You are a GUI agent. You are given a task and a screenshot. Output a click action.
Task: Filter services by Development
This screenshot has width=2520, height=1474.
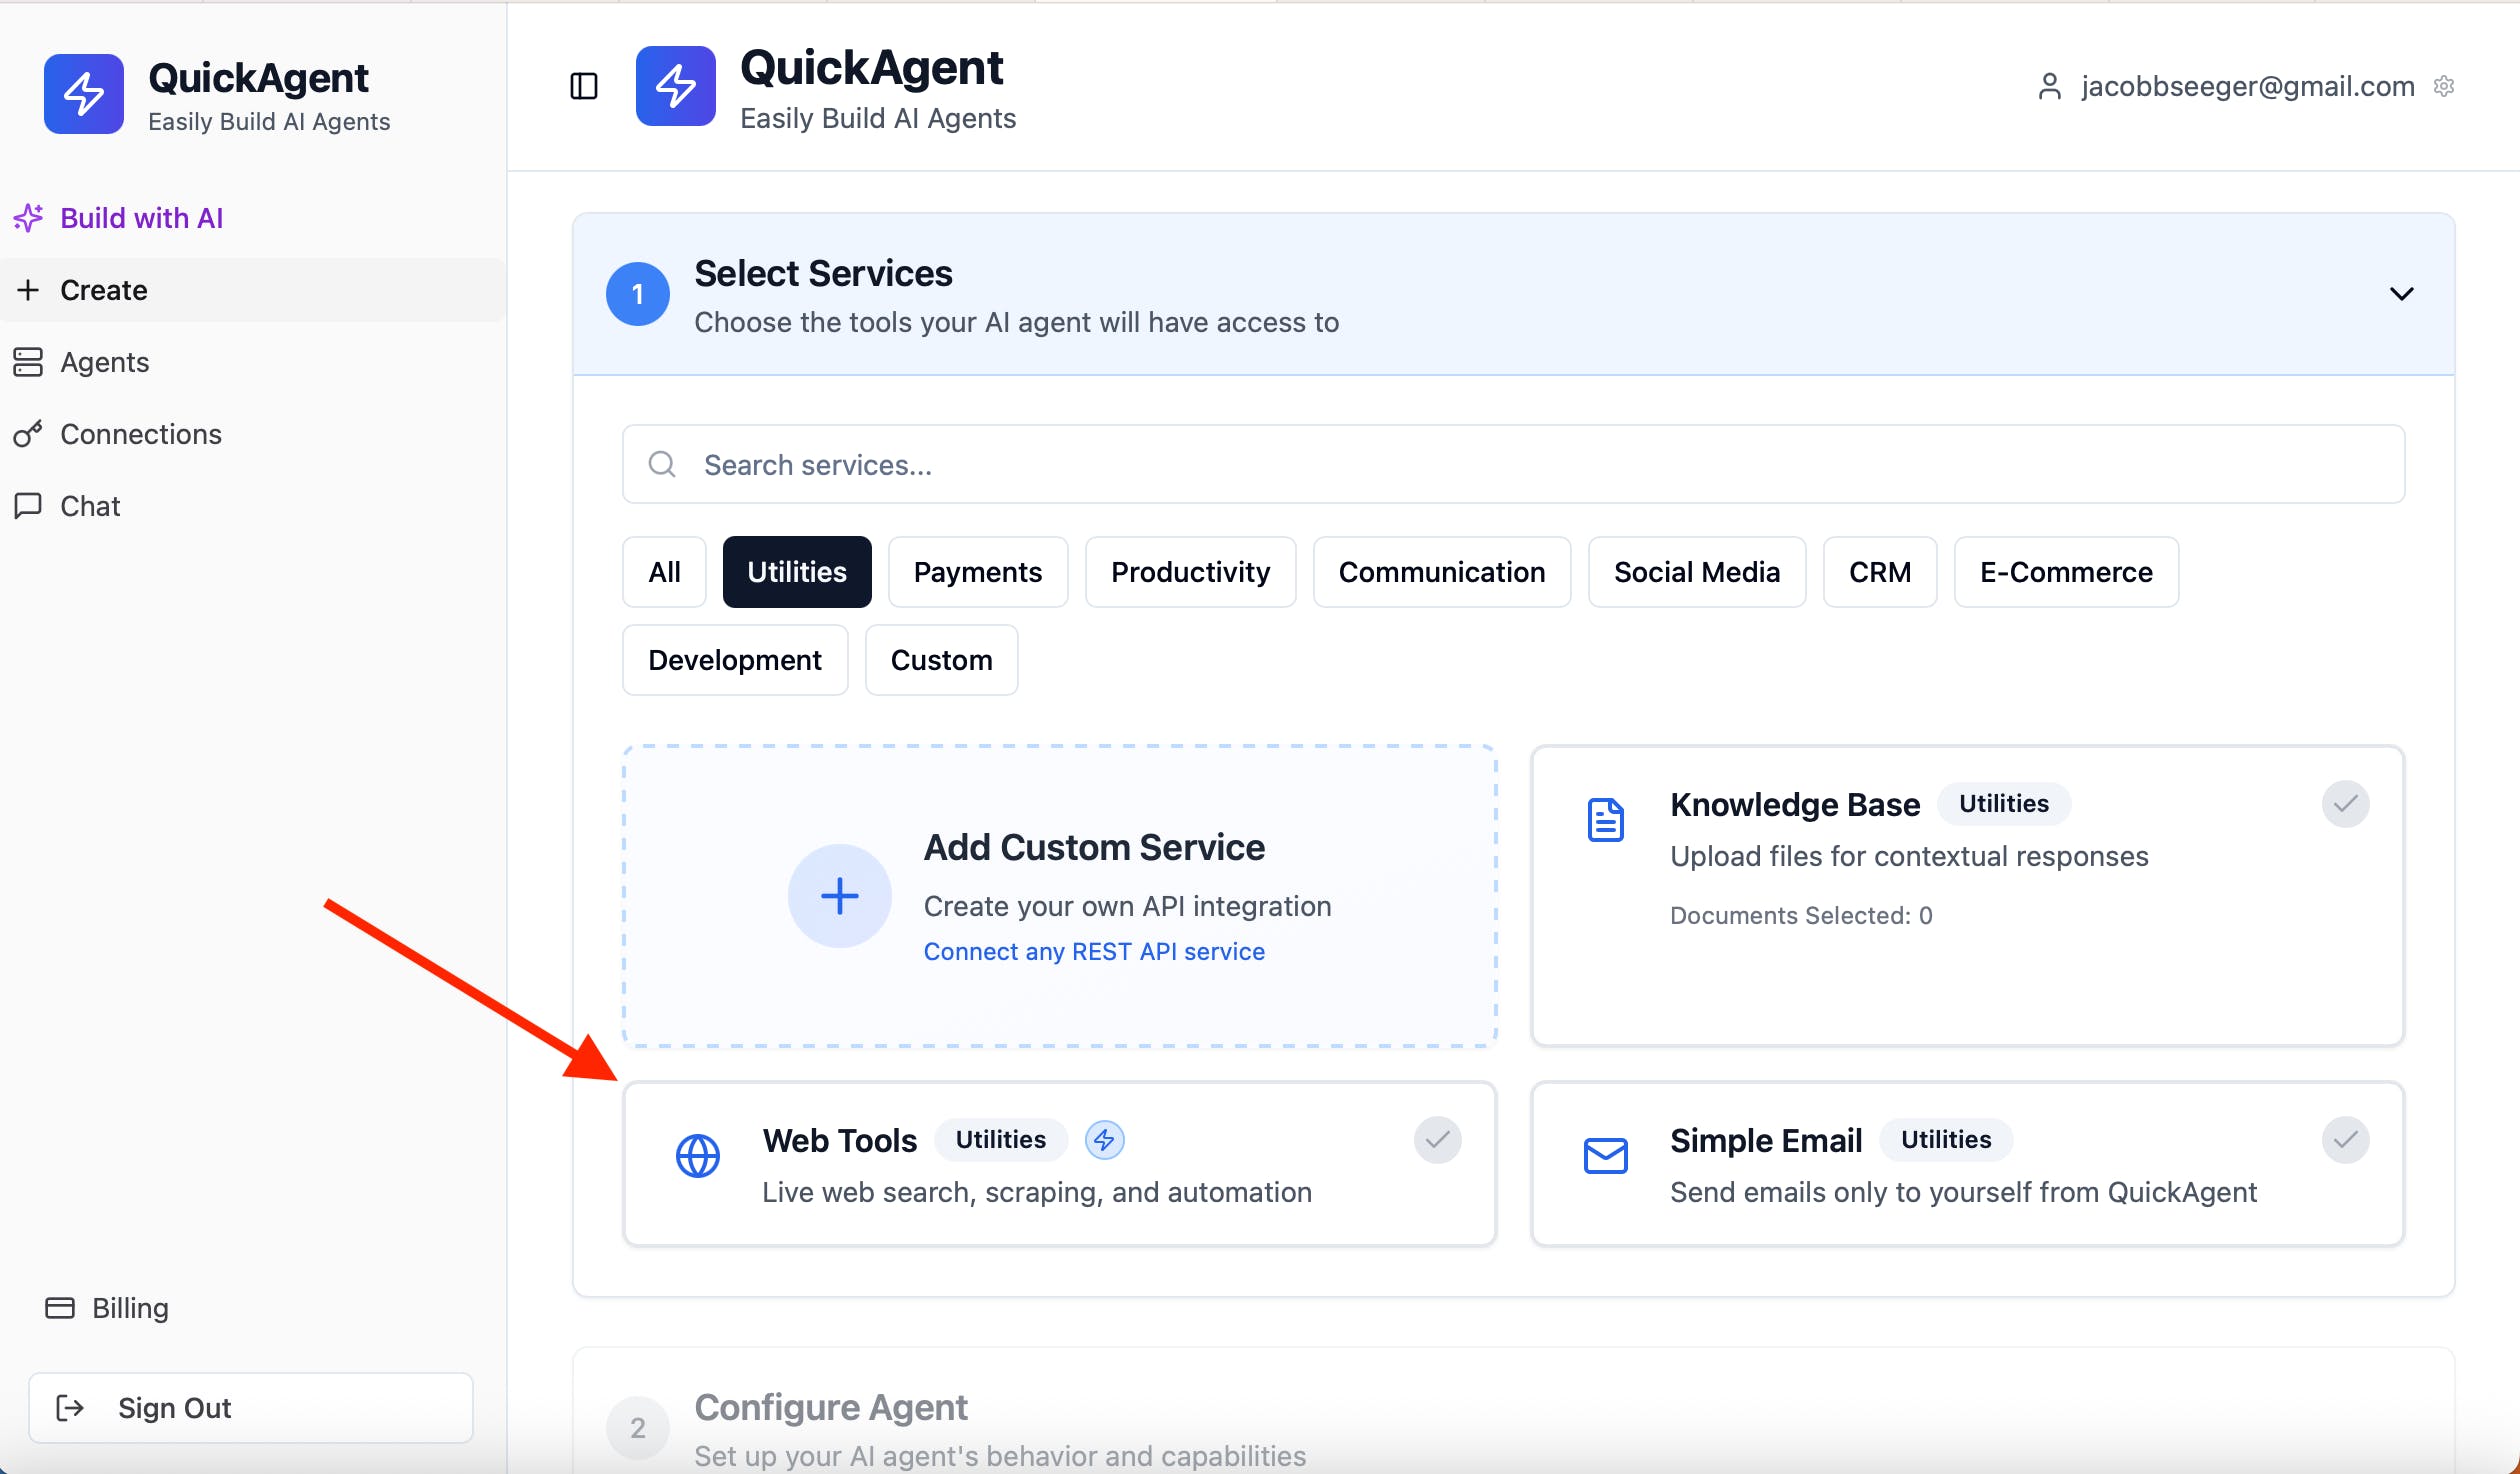pos(735,660)
